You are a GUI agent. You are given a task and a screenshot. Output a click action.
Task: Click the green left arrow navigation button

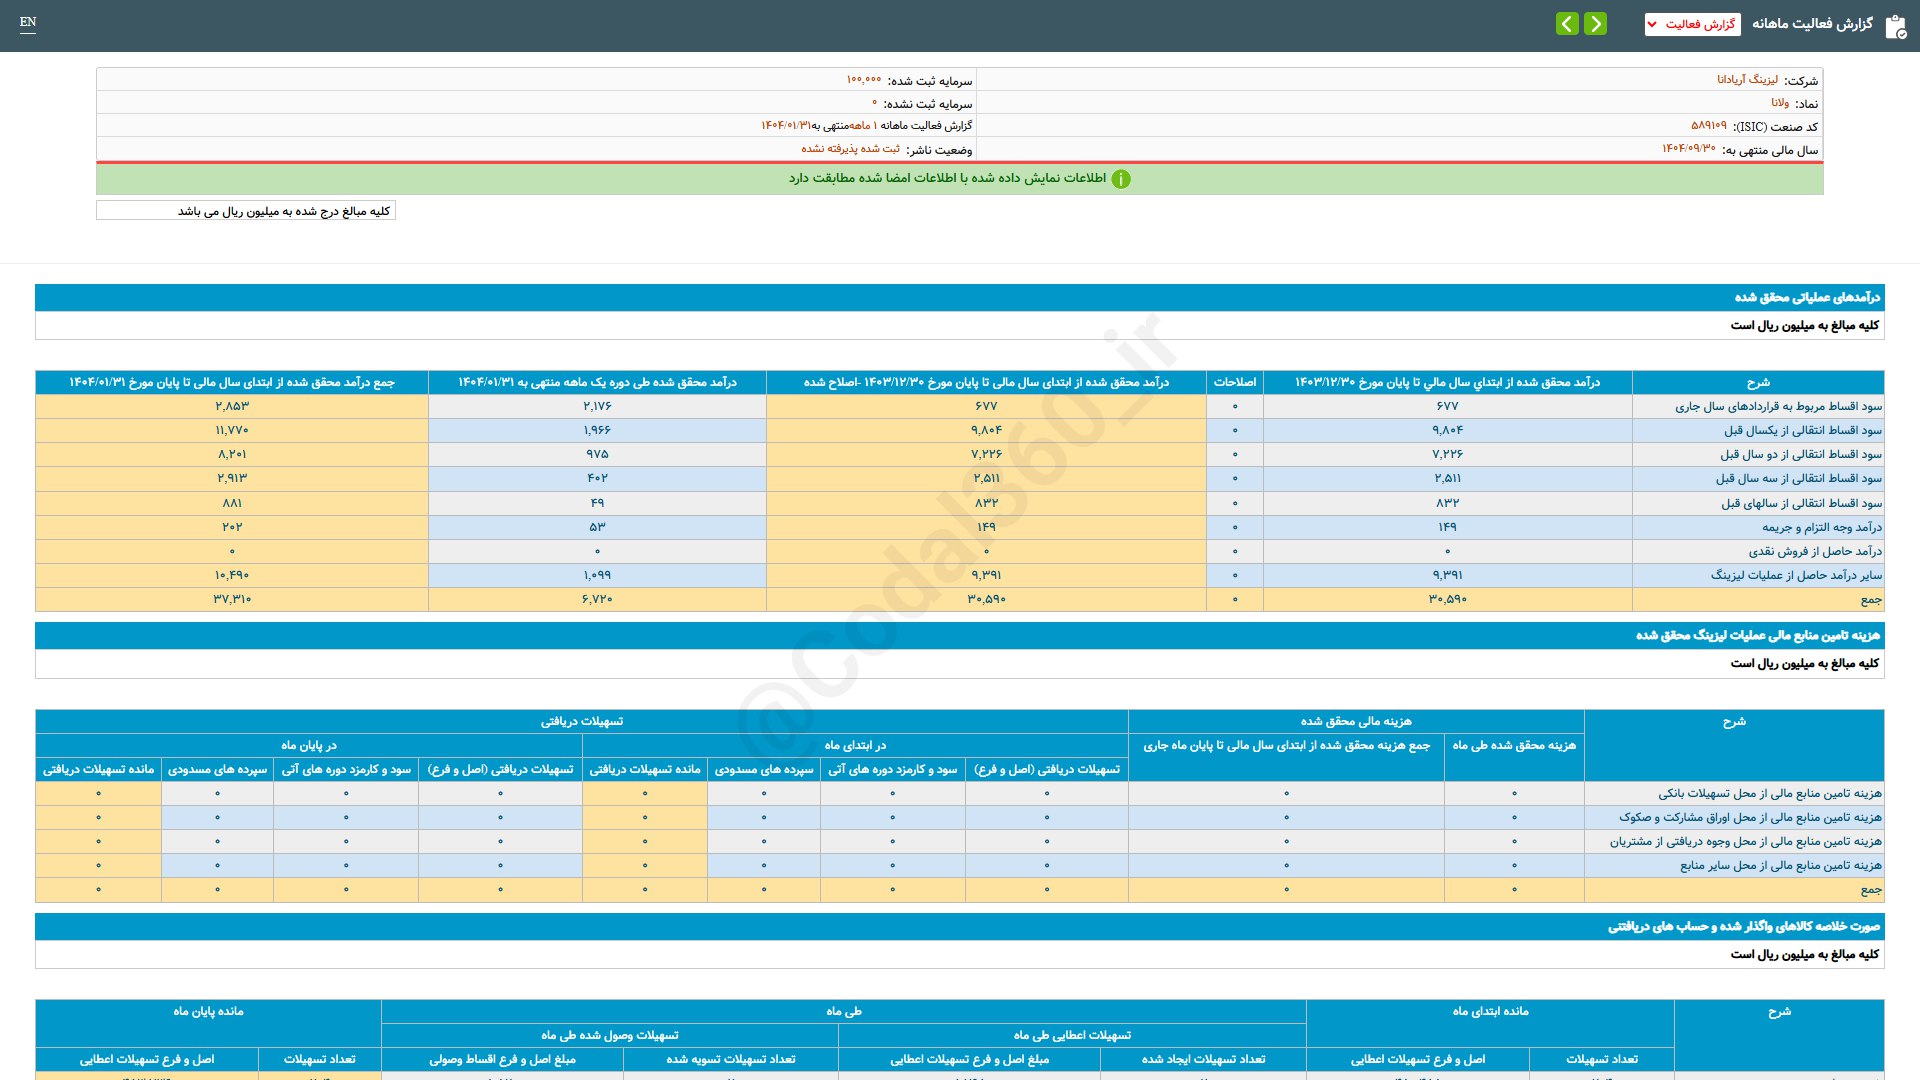[1567, 23]
